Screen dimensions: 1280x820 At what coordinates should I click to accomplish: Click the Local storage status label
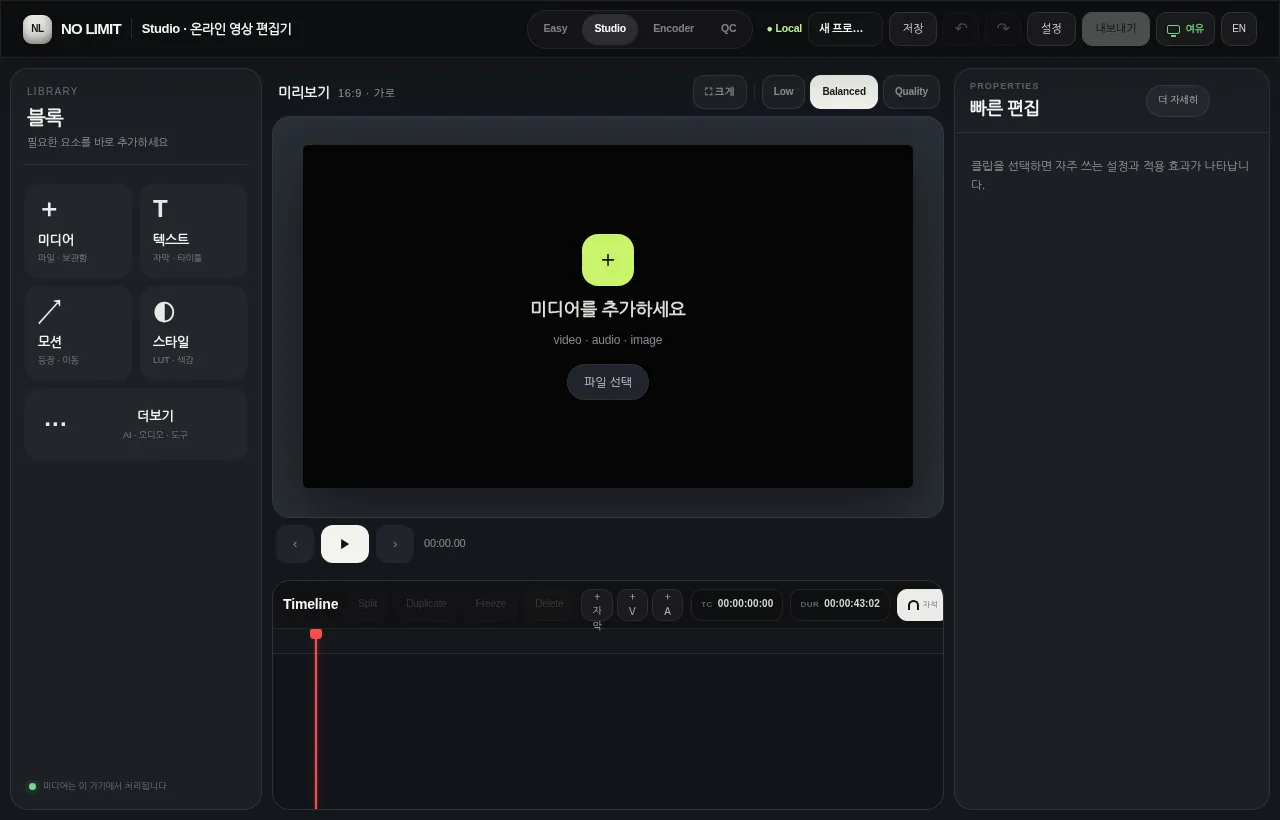784,29
